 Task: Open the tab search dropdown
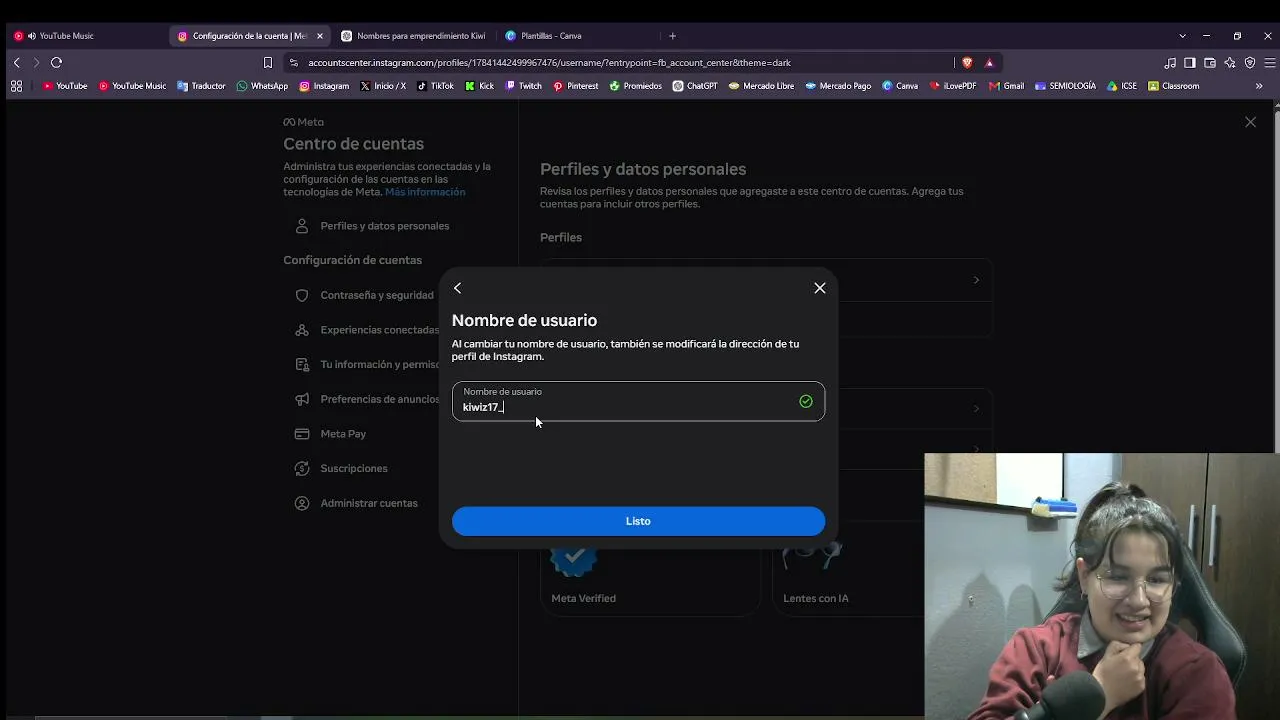pyautogui.click(x=1182, y=36)
